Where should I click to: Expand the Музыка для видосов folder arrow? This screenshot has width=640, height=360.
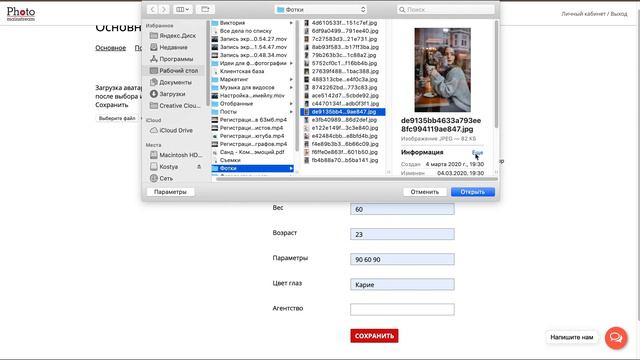coord(291,87)
